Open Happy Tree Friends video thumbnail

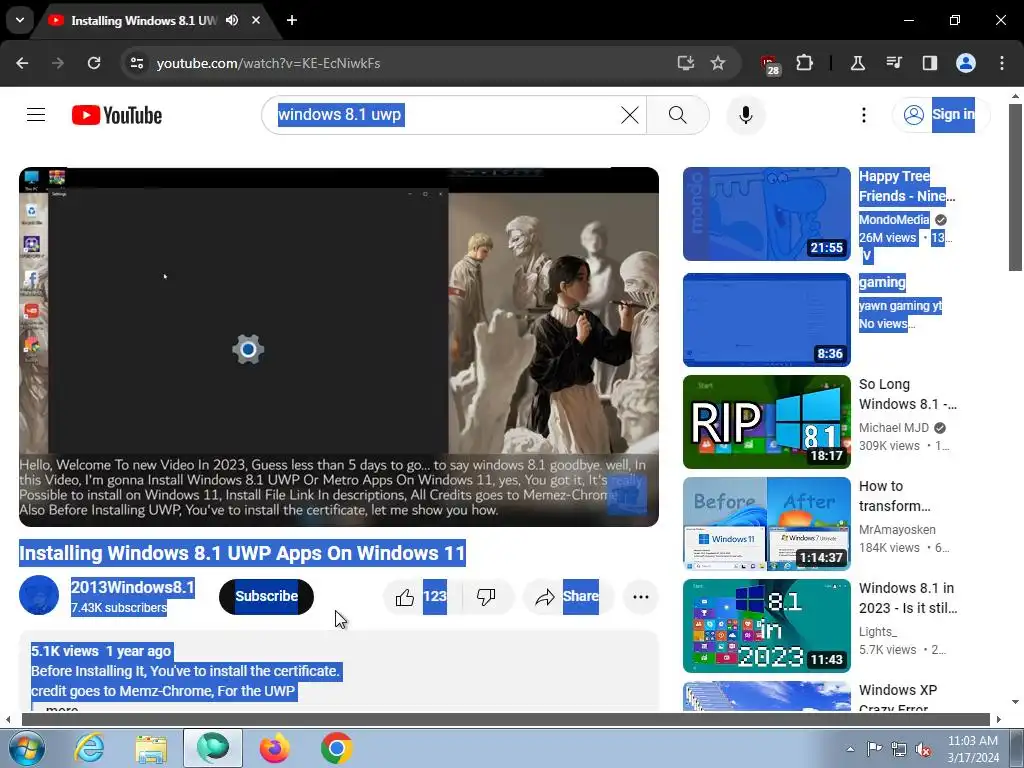pyautogui.click(x=767, y=214)
